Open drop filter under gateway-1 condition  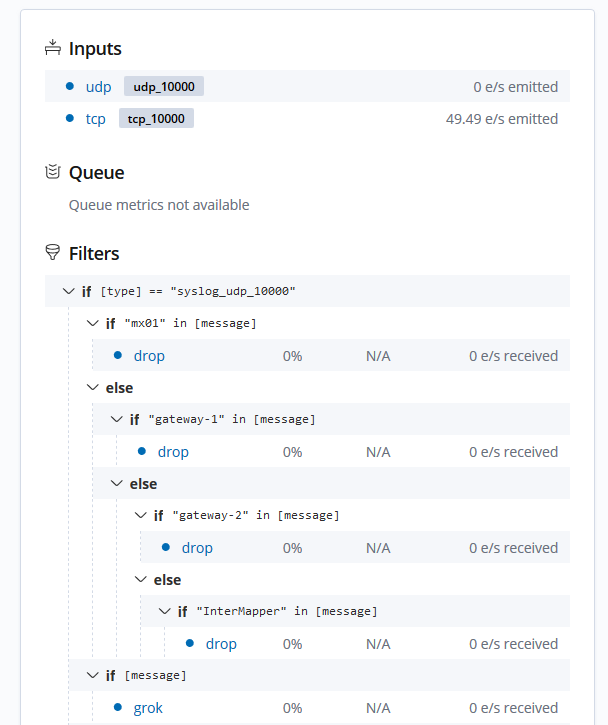pos(173,452)
